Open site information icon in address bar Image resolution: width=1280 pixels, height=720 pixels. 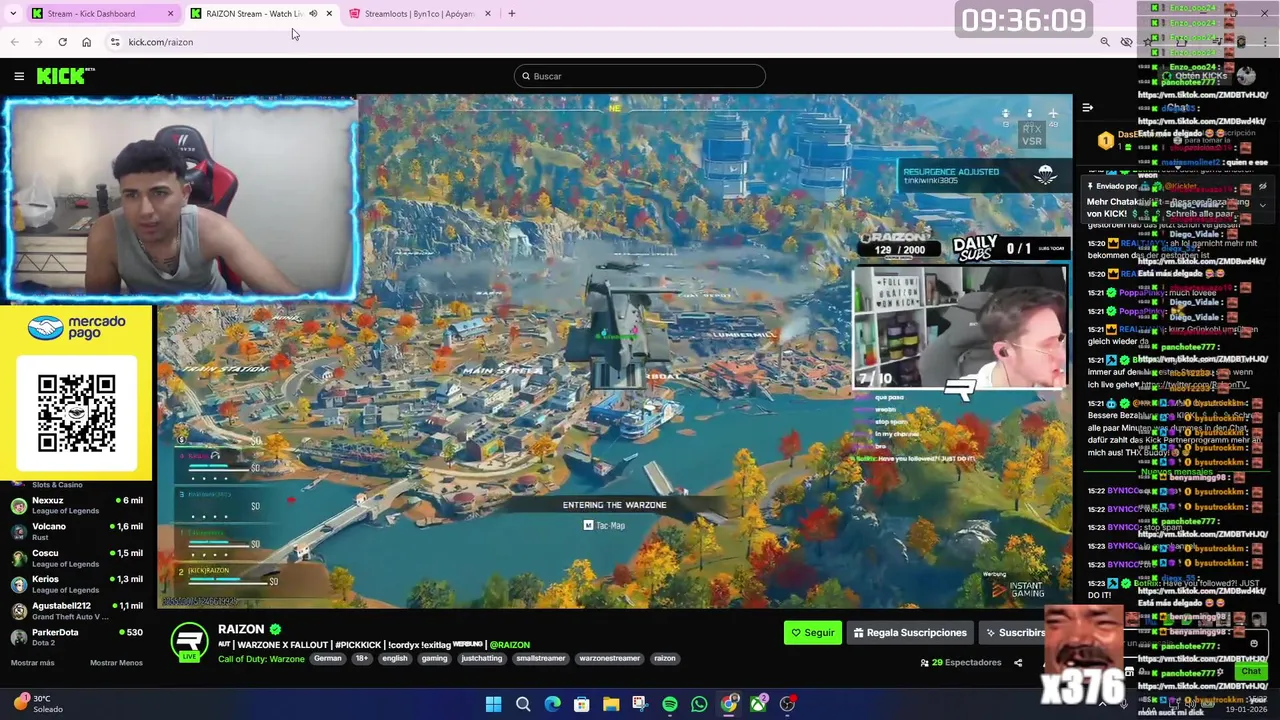tap(115, 42)
